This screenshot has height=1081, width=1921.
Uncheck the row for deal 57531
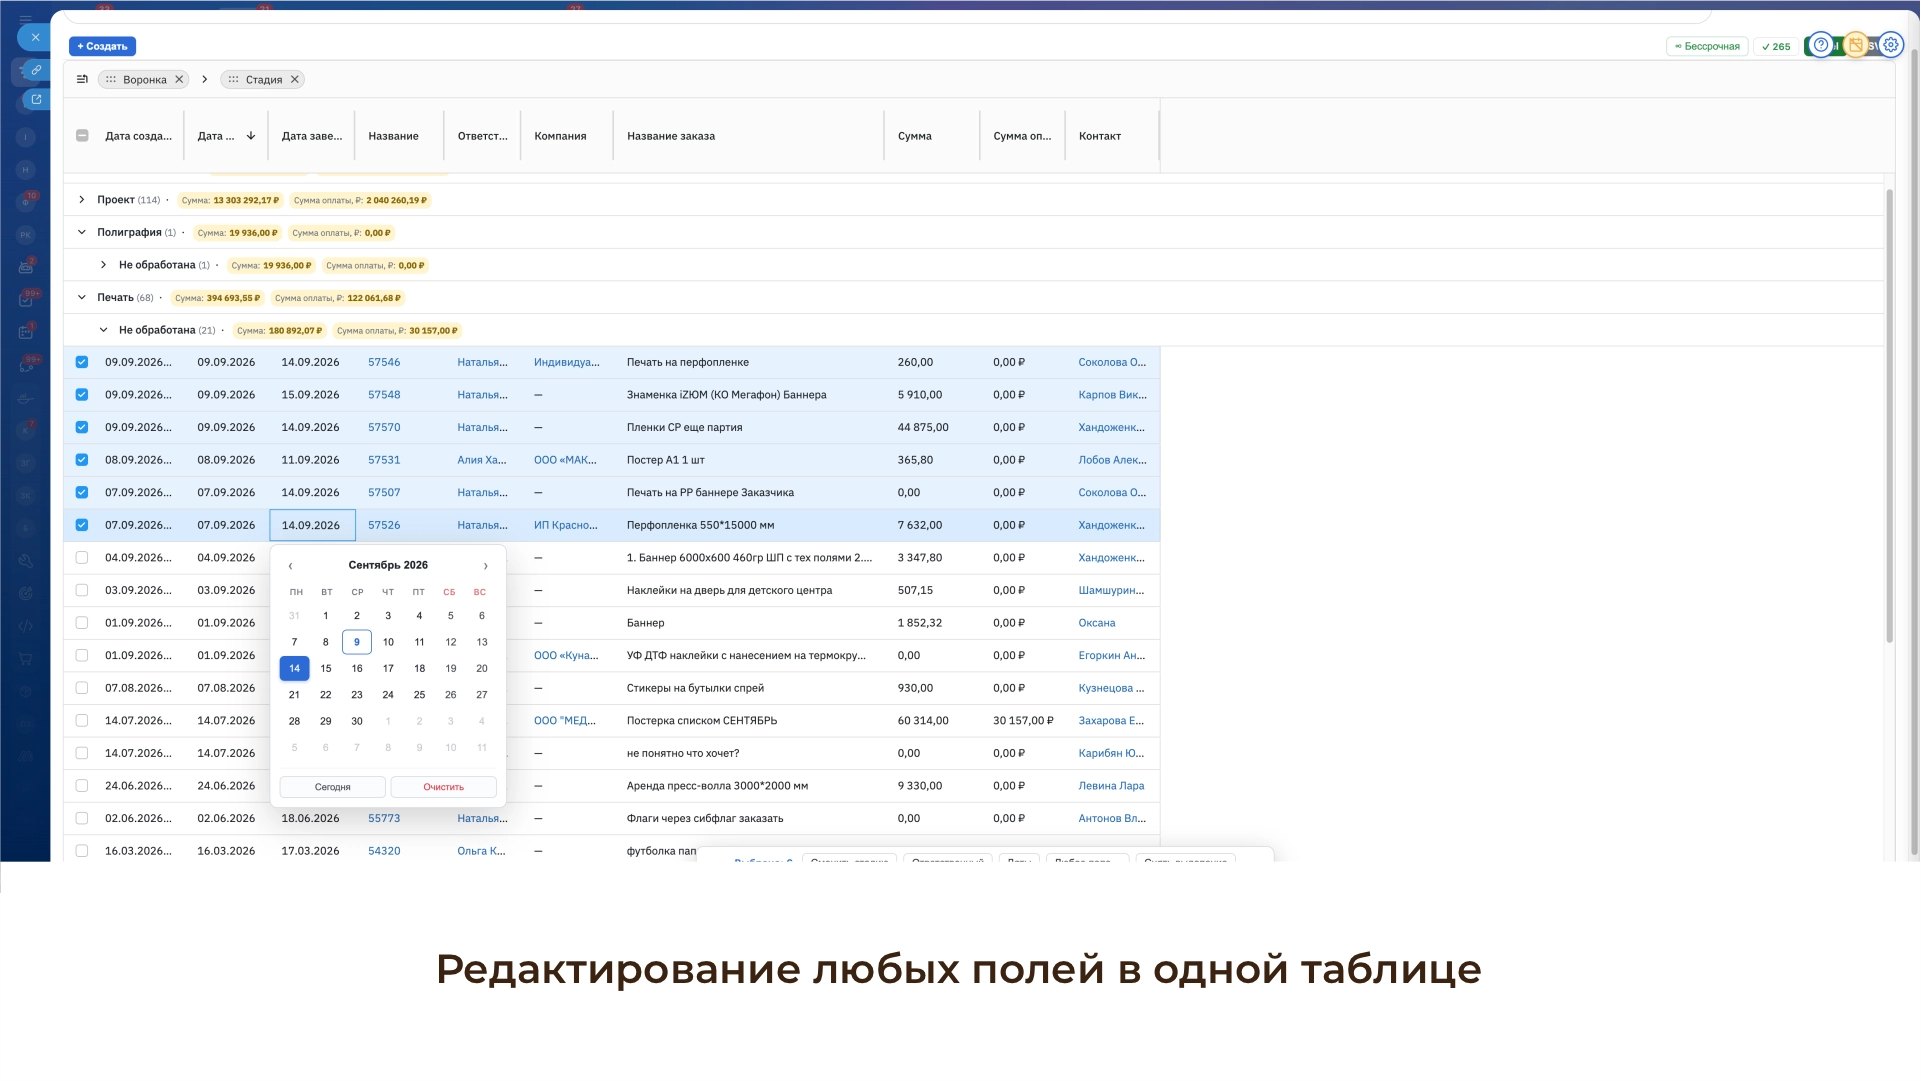pyautogui.click(x=82, y=460)
